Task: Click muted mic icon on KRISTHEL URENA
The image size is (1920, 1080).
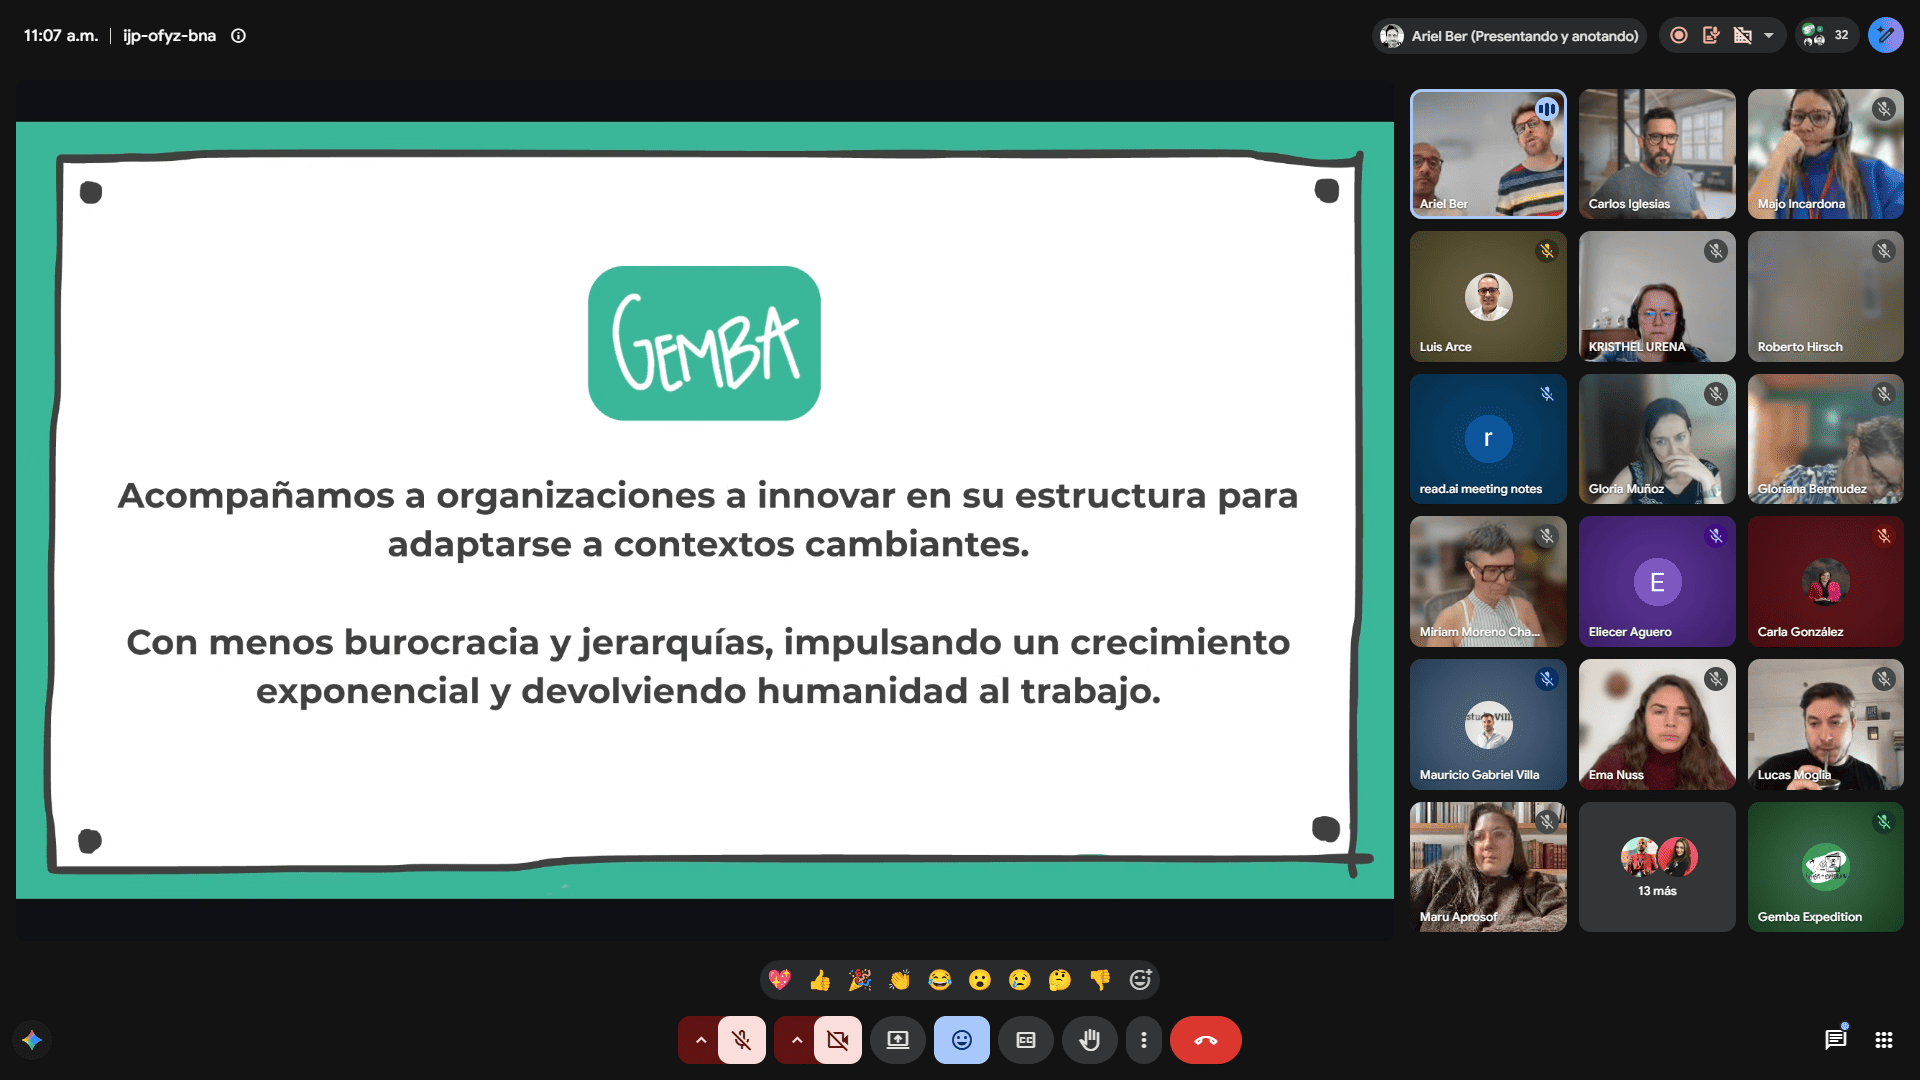Action: (1716, 251)
